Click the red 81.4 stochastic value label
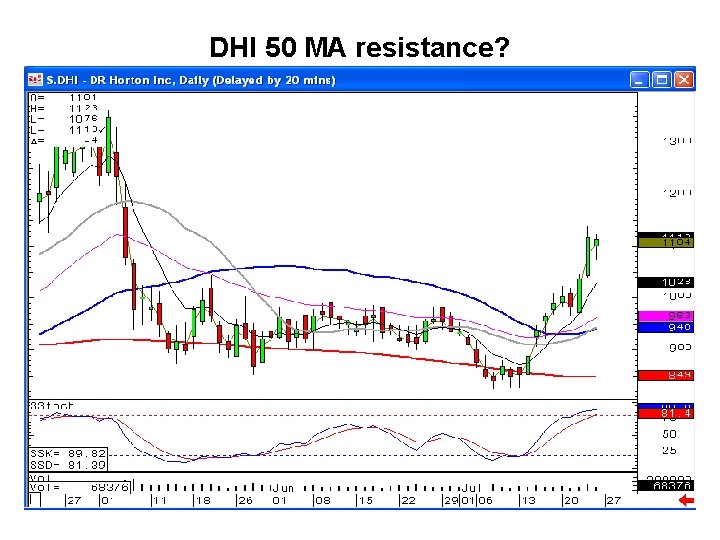The width and height of the screenshot is (720, 540). click(666, 414)
